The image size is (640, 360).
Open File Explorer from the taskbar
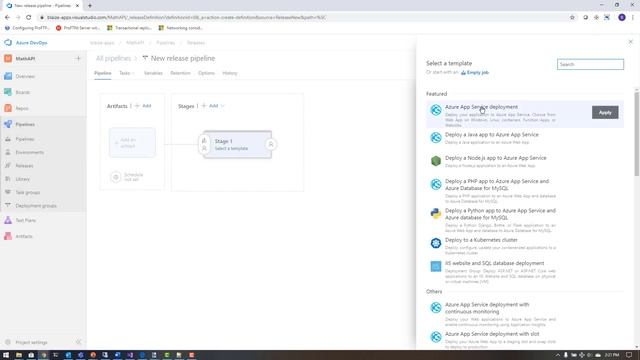(19, 355)
